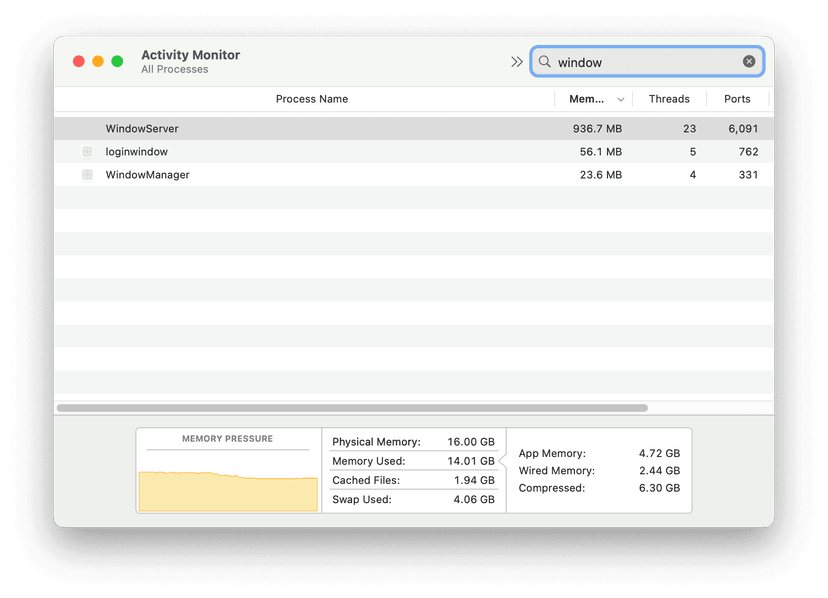
Task: Click the magnifying glass in the search field
Action: point(544,61)
